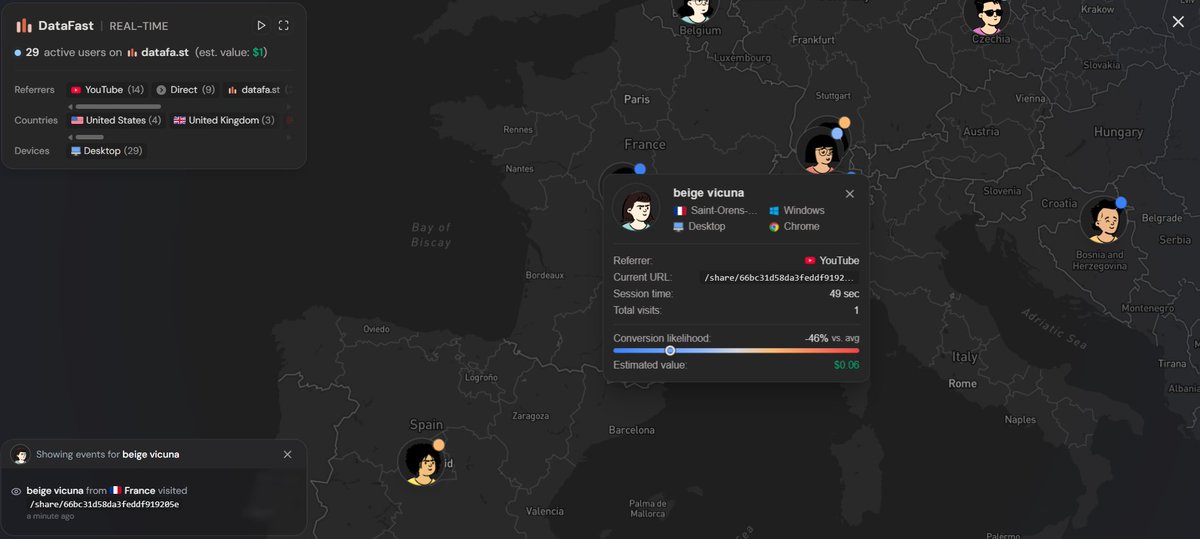The image size is (1200, 539).
Task: Click the desktop monitor icon in devices row
Action: 75,151
